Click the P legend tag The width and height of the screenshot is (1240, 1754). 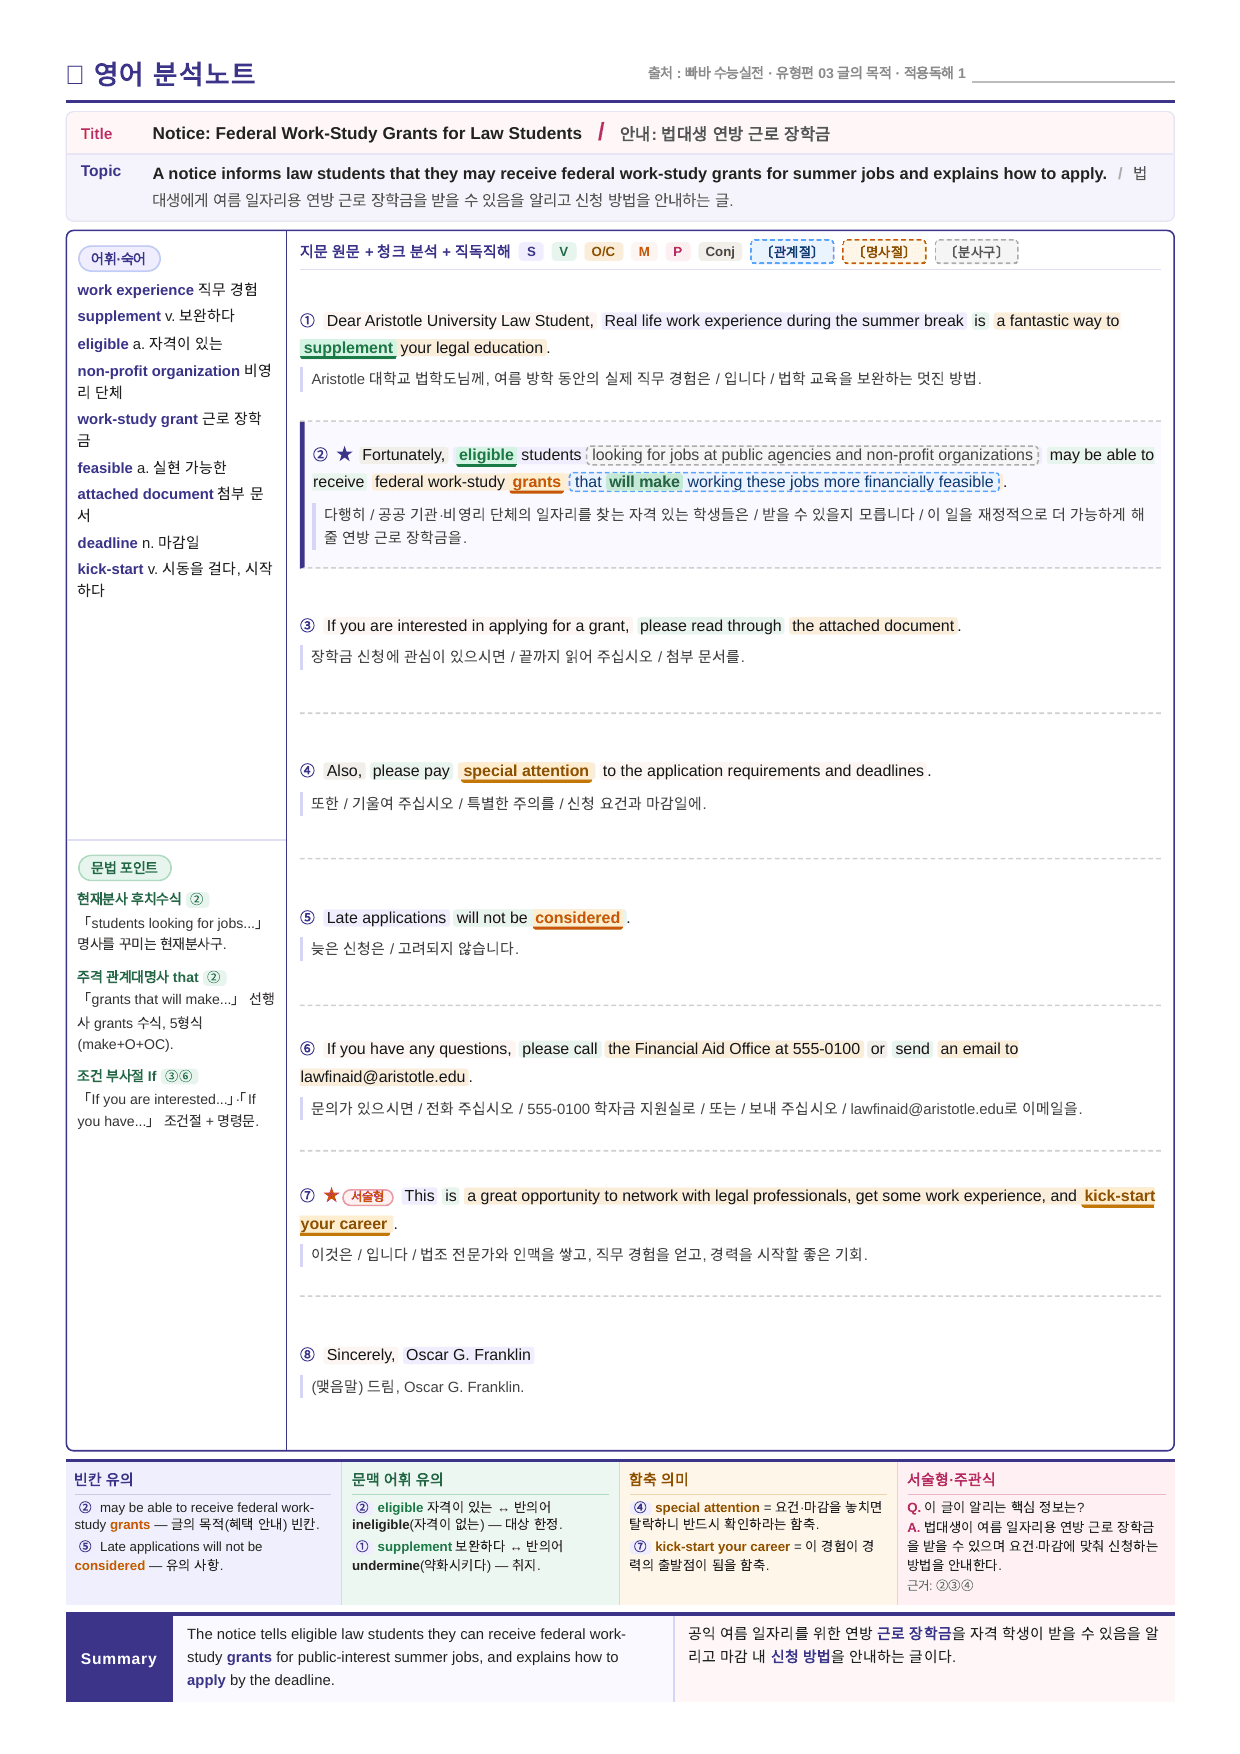pos(677,252)
